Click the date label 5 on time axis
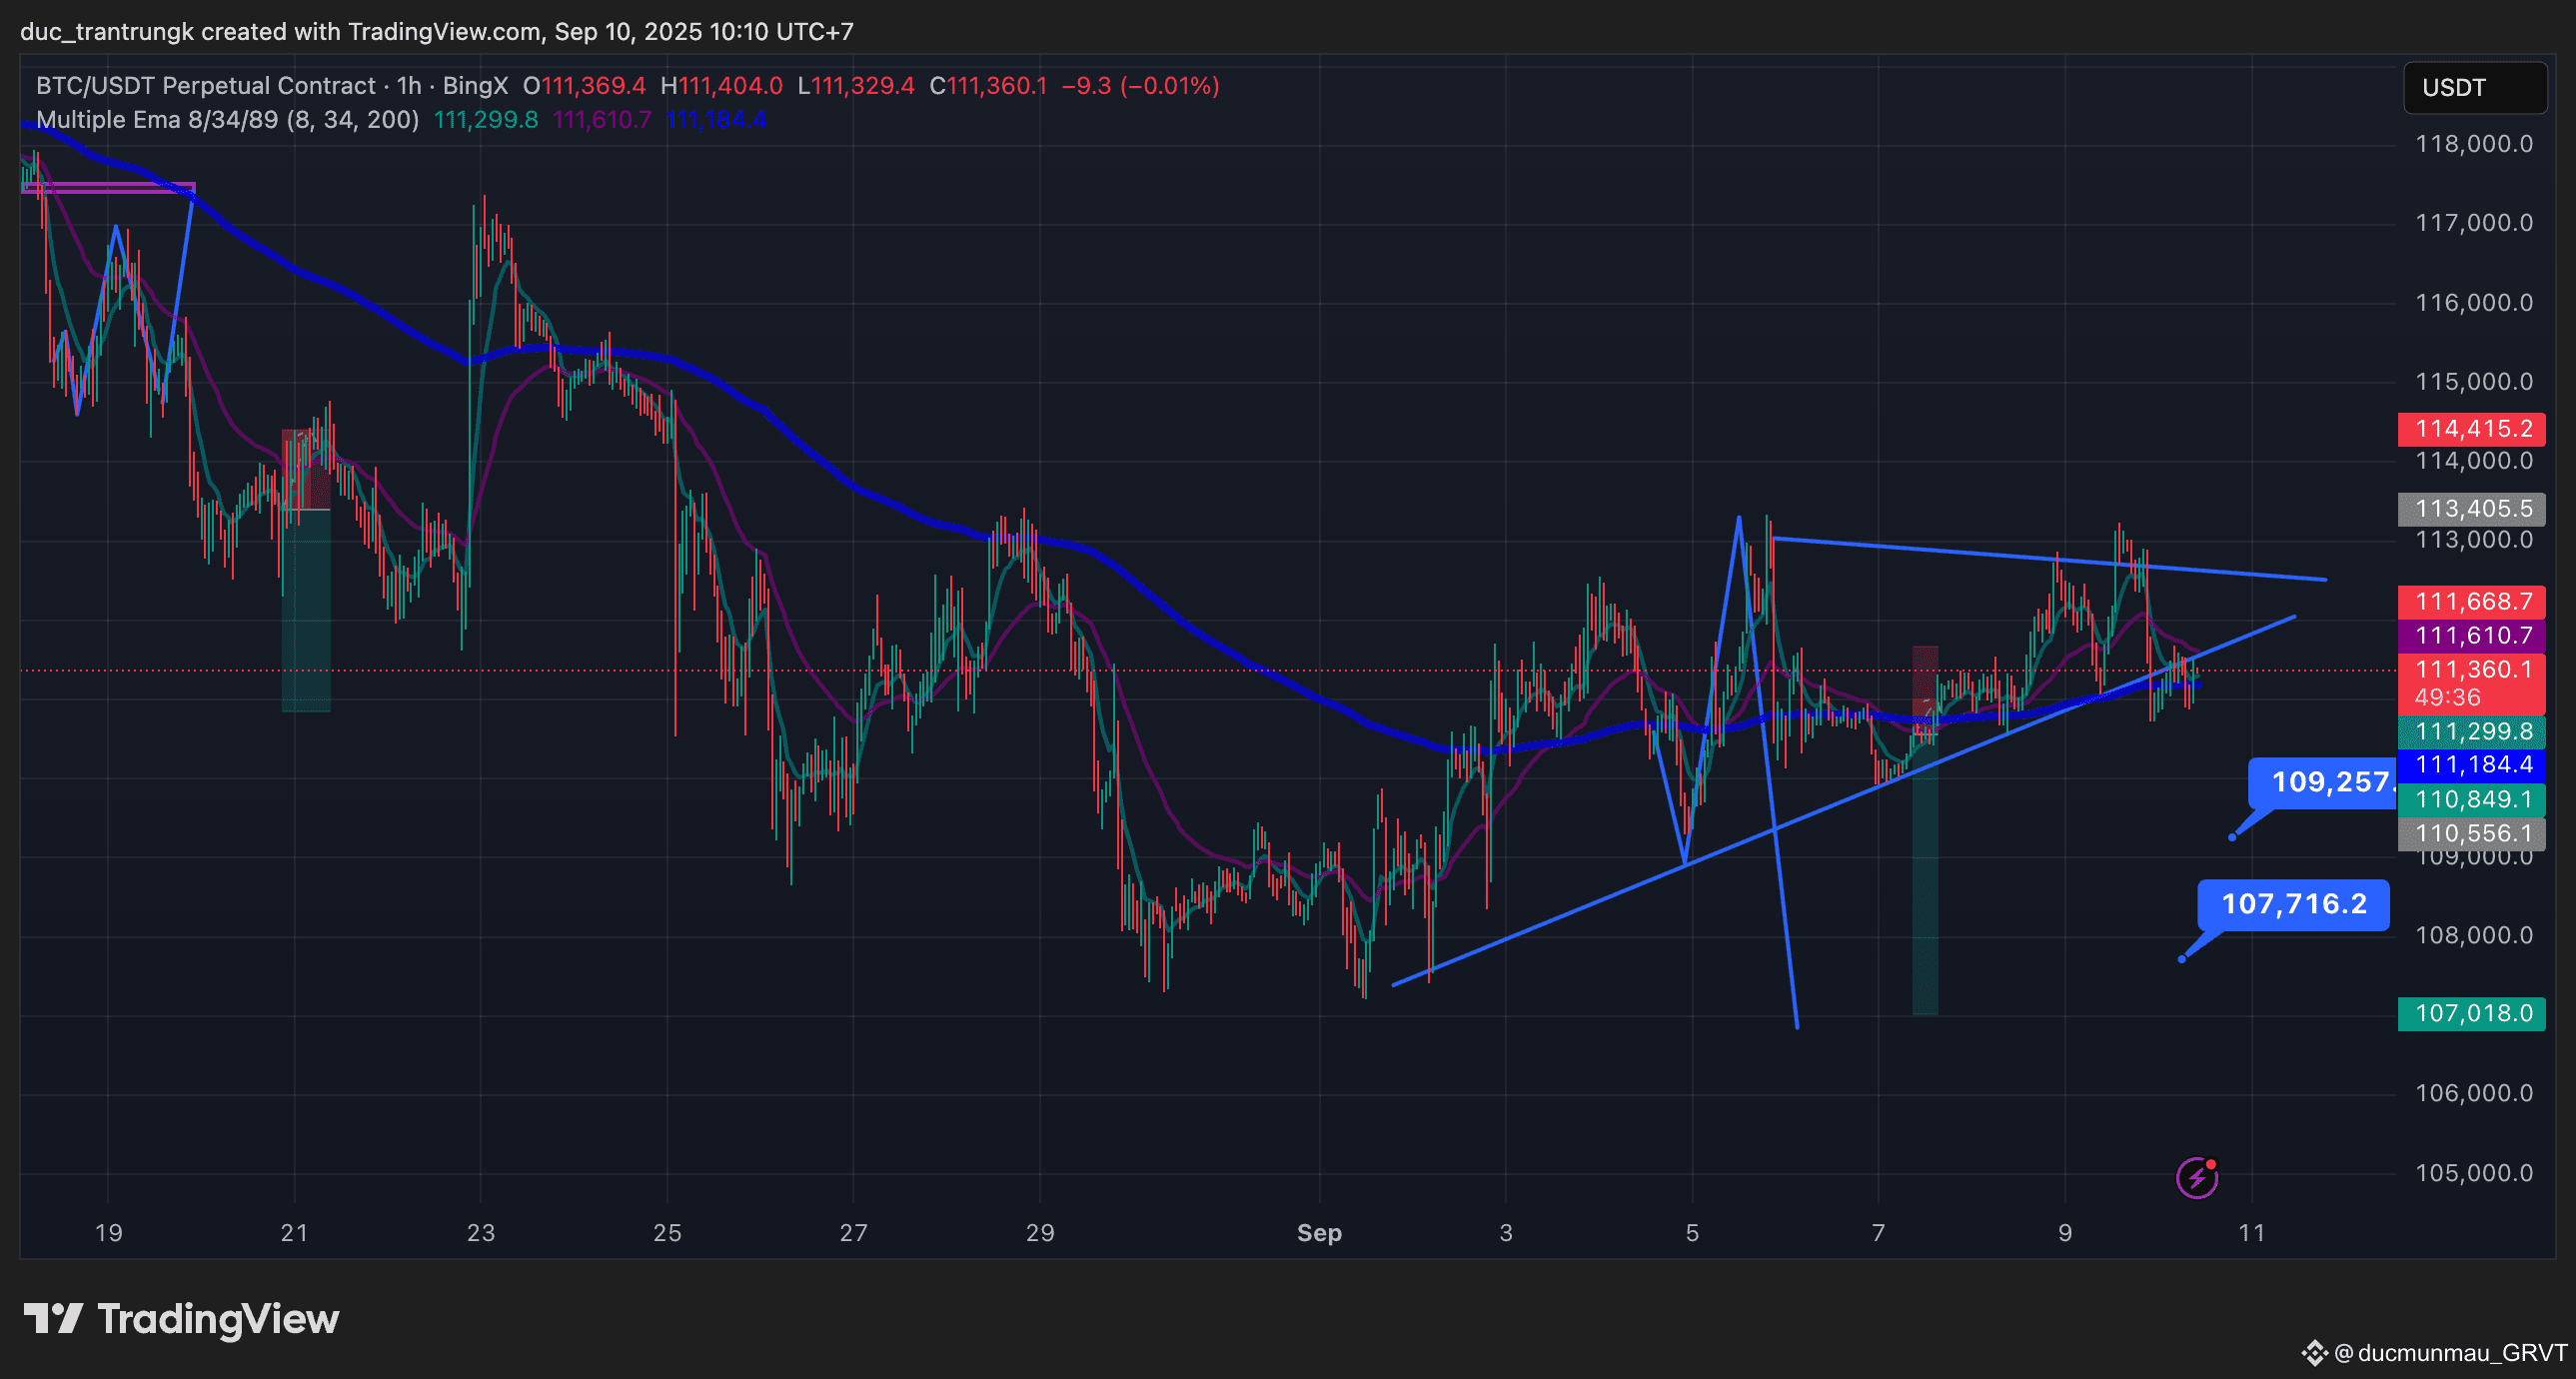Screen dimensions: 2576x1379 pos(1692,1233)
